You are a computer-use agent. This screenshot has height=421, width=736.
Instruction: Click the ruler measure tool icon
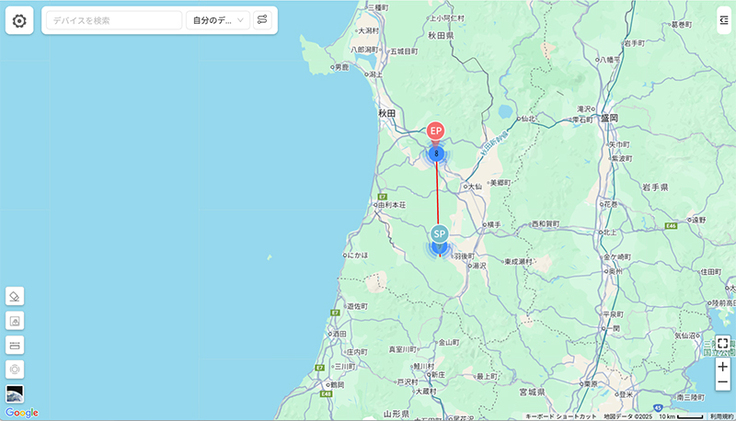[x=15, y=345]
